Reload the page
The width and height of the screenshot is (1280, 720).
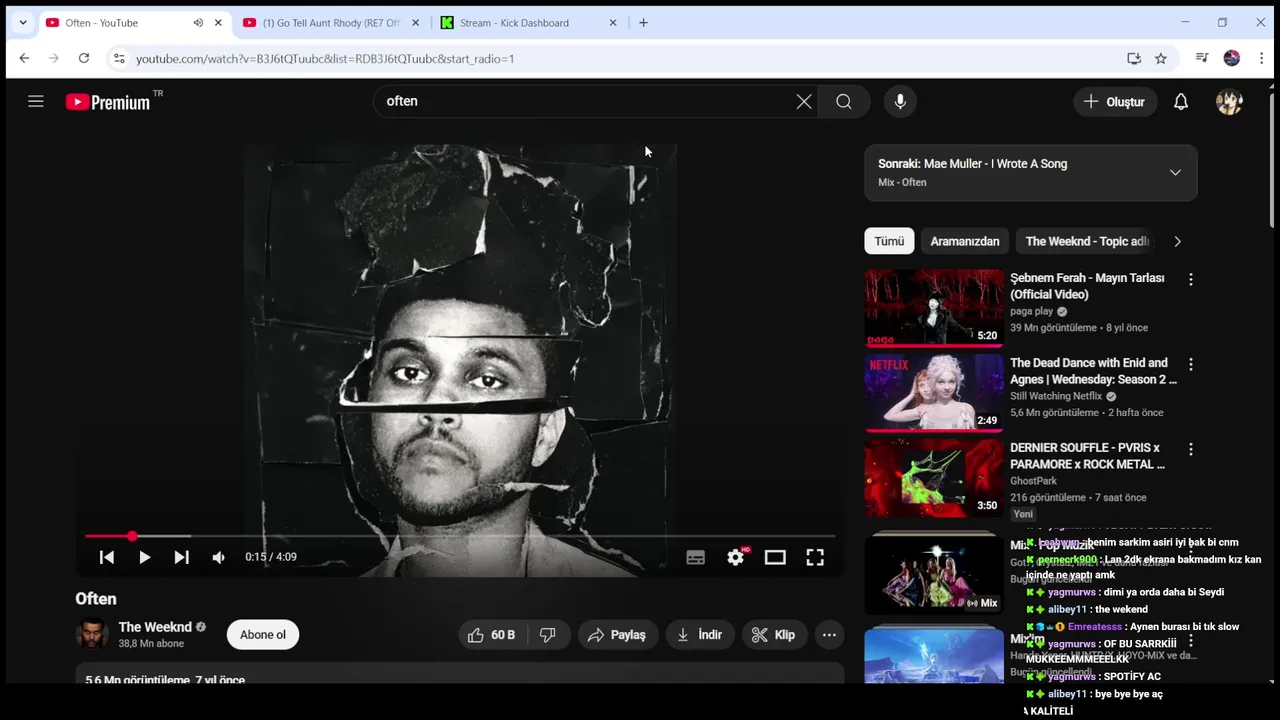[84, 58]
